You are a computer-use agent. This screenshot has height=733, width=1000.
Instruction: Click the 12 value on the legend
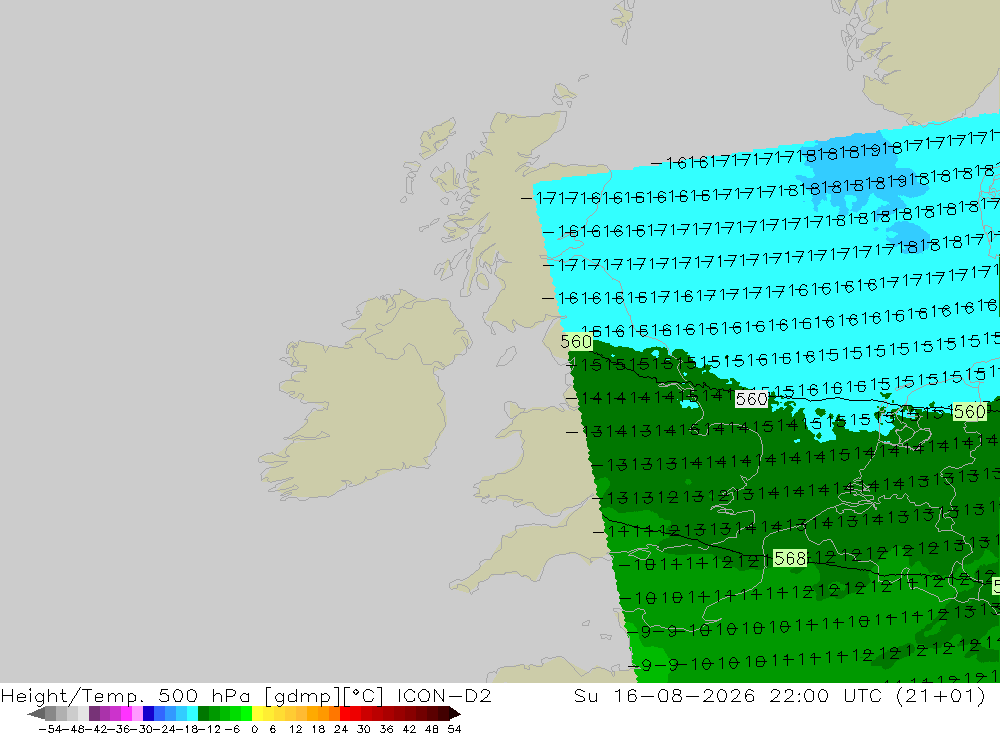click(x=295, y=729)
